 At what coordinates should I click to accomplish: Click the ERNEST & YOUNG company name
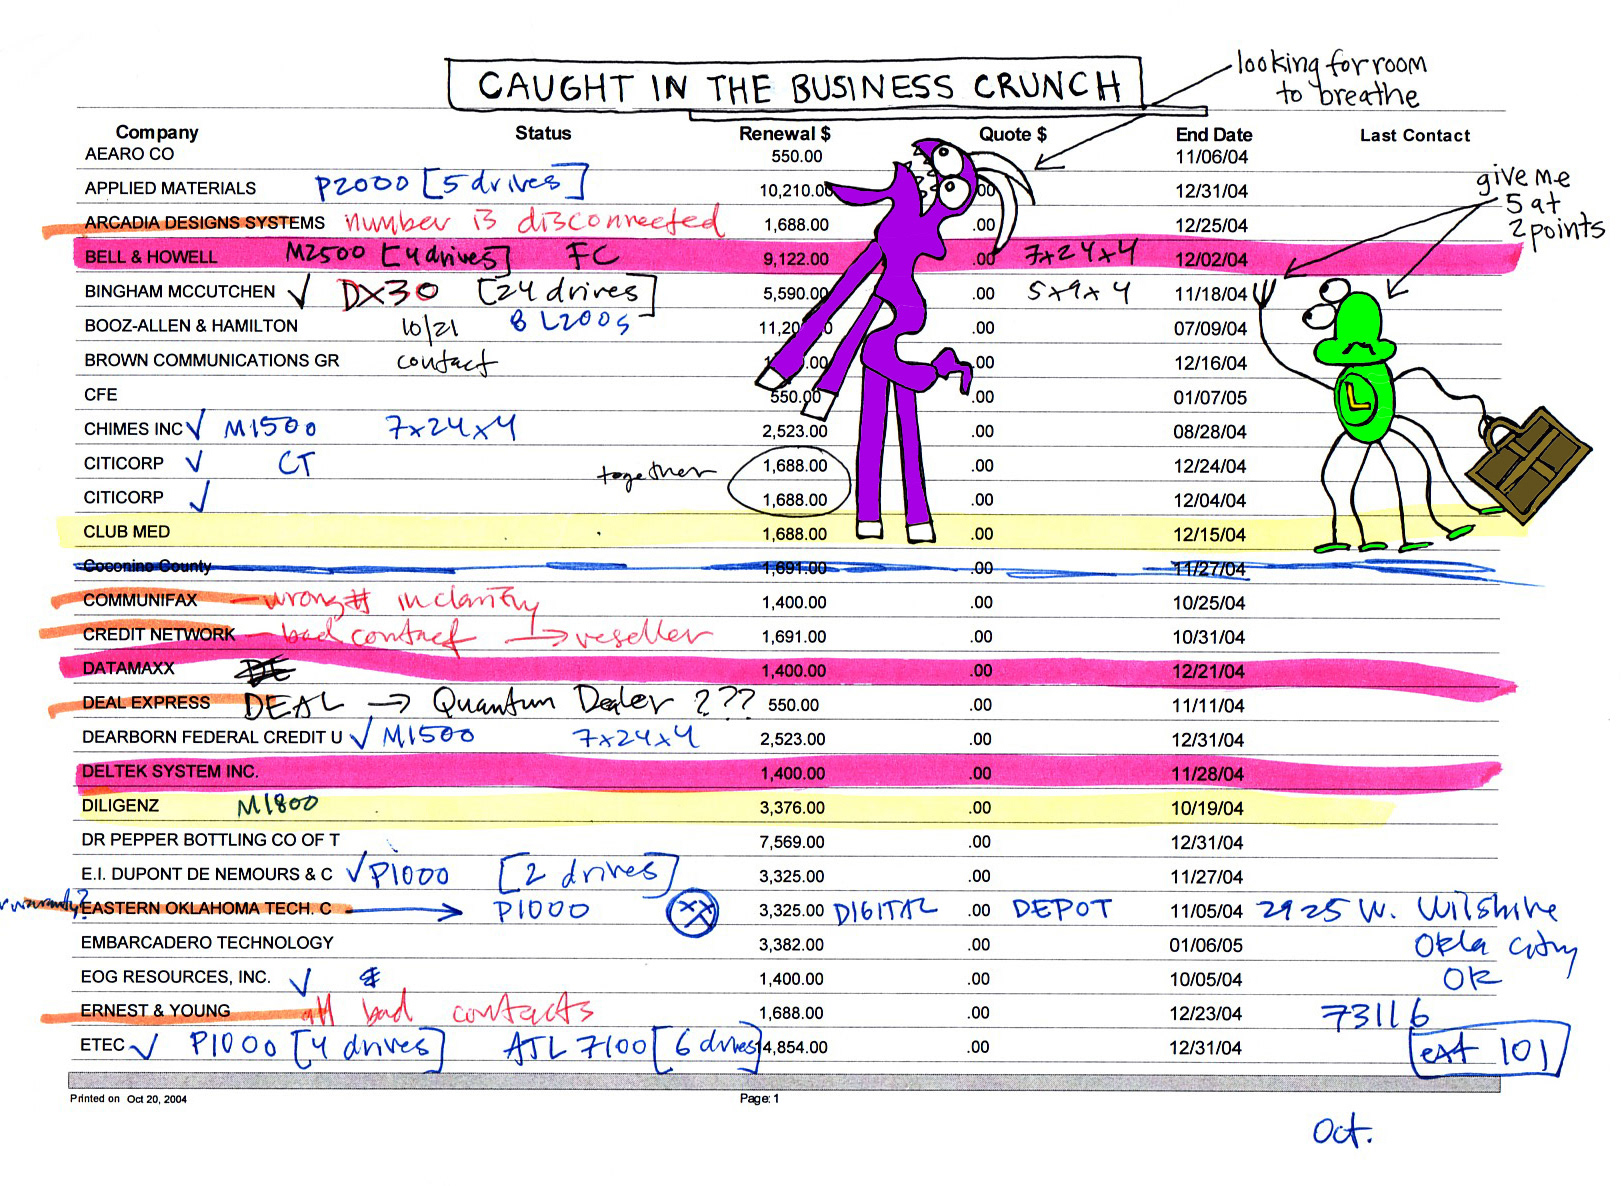pyautogui.click(x=156, y=1010)
